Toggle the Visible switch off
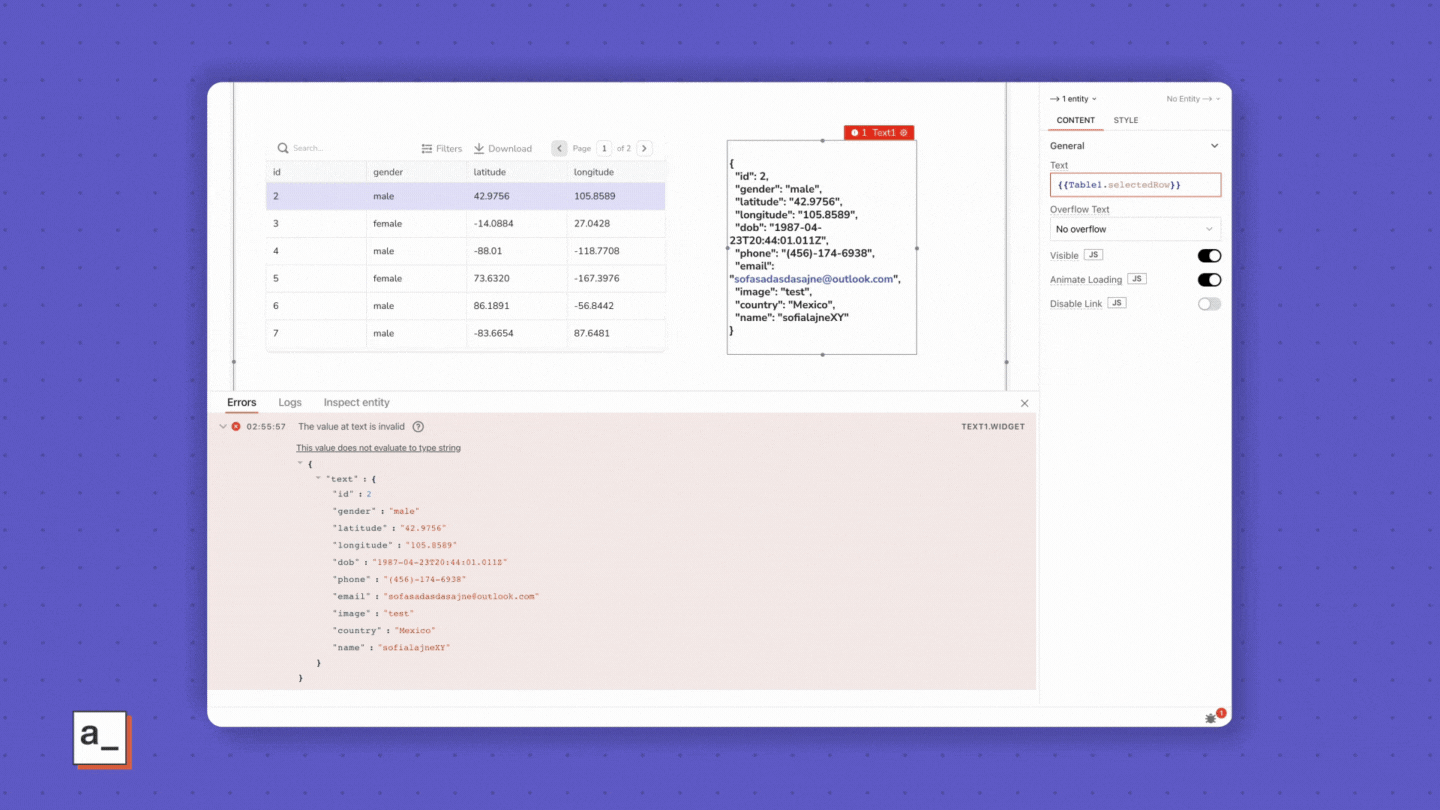Screen dimensions: 1440x810 click(x=1209, y=256)
